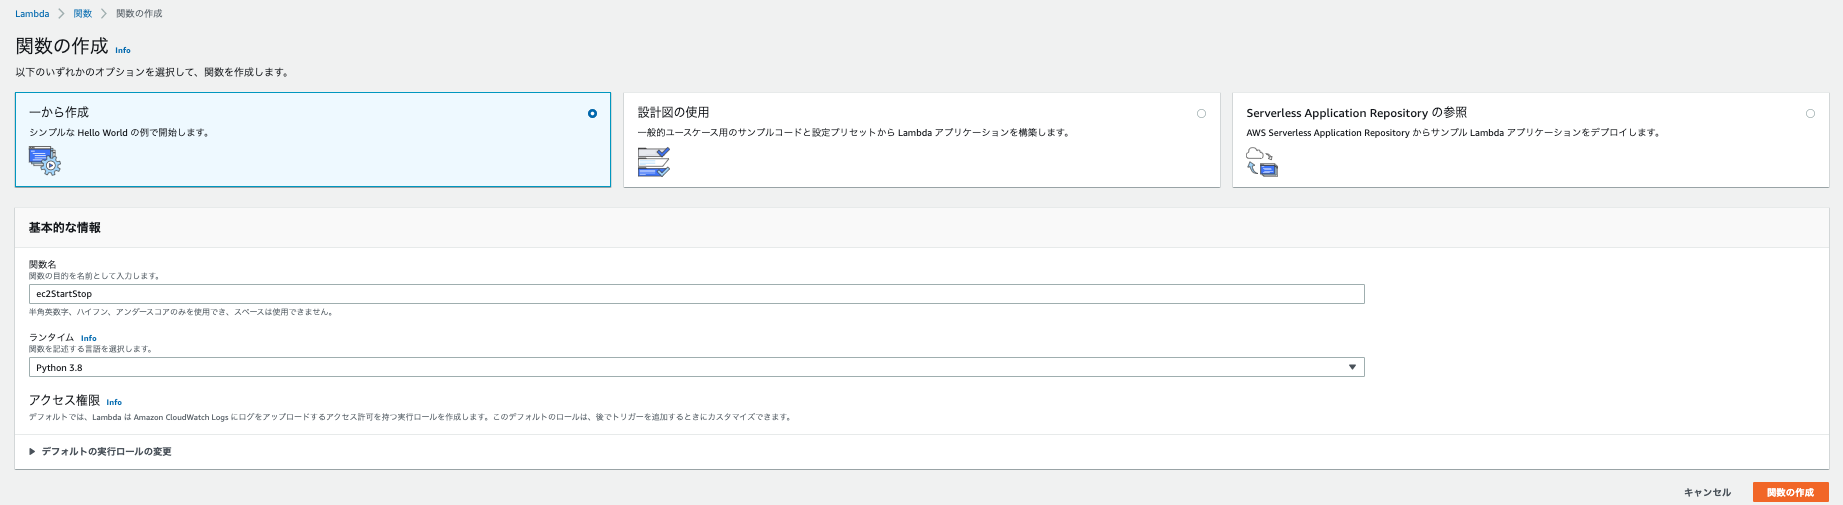Click the blueprint checklist icon
The width and height of the screenshot is (1843, 505).
(654, 162)
